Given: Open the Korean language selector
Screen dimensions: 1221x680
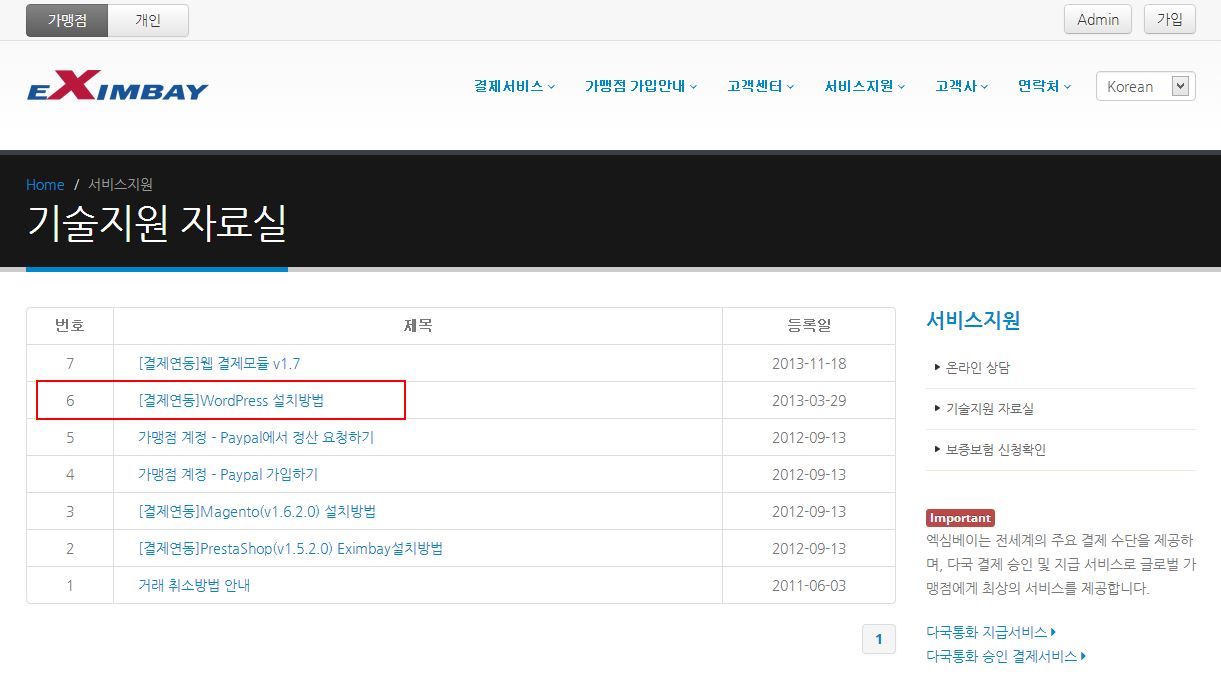Looking at the screenshot, I should [1144, 86].
